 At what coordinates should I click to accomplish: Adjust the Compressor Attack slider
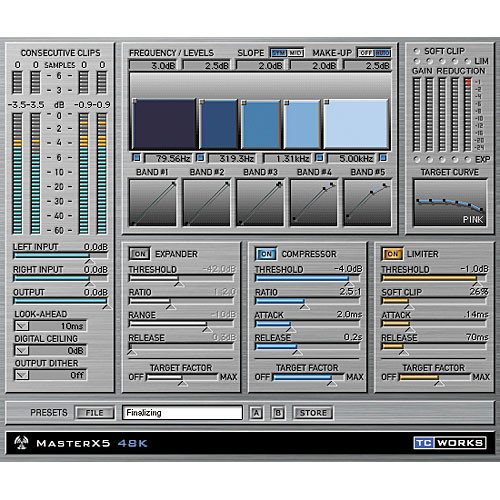[x=308, y=324]
